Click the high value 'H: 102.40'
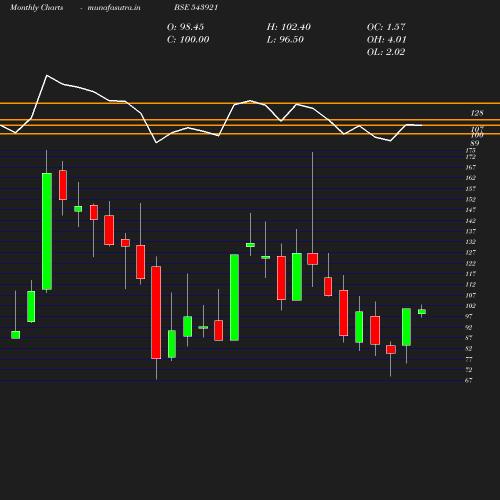Screen dimensions: 500x500 [x=289, y=27]
